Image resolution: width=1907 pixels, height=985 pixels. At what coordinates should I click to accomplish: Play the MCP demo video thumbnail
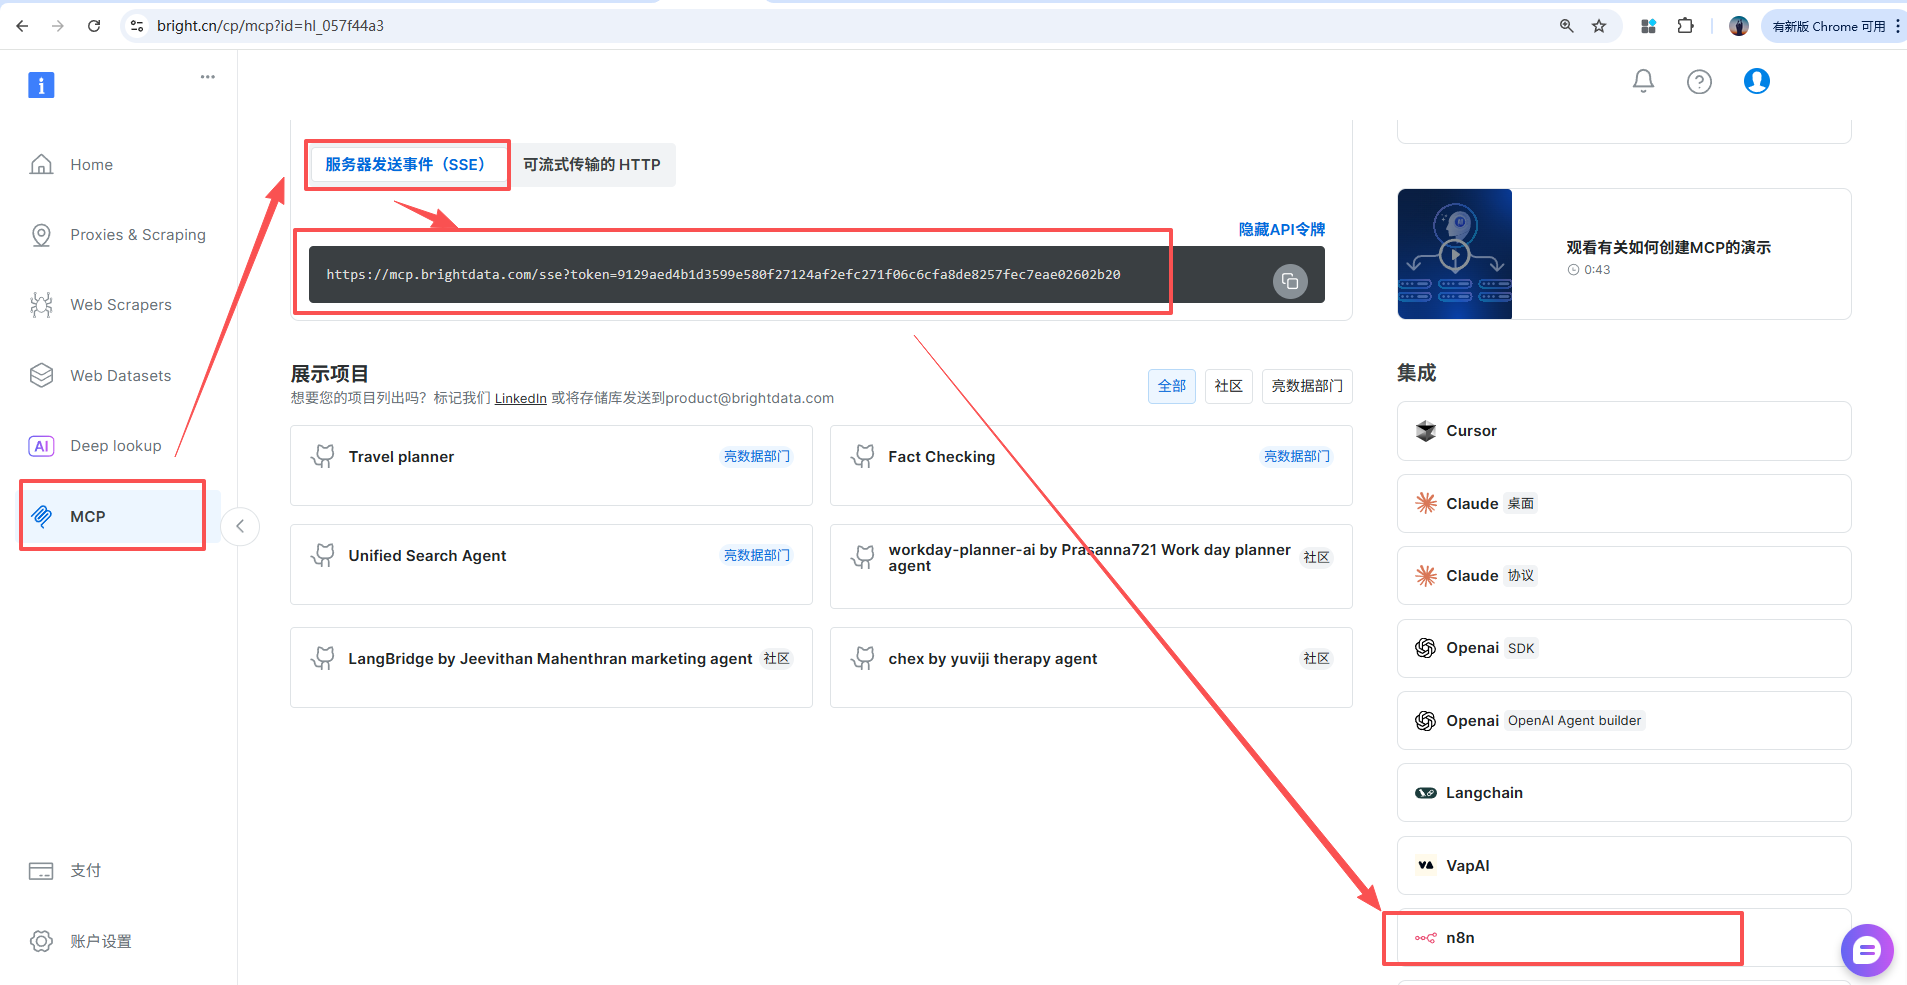click(1455, 254)
